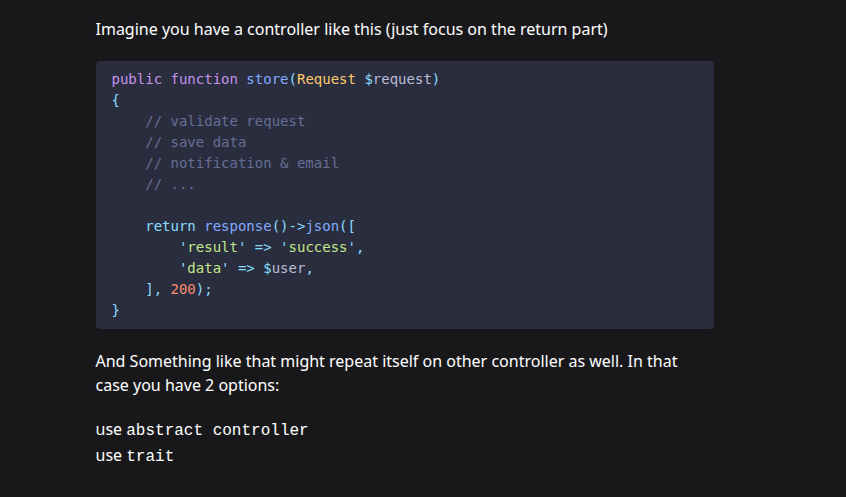Click the "function" keyword in the code

(x=204, y=79)
